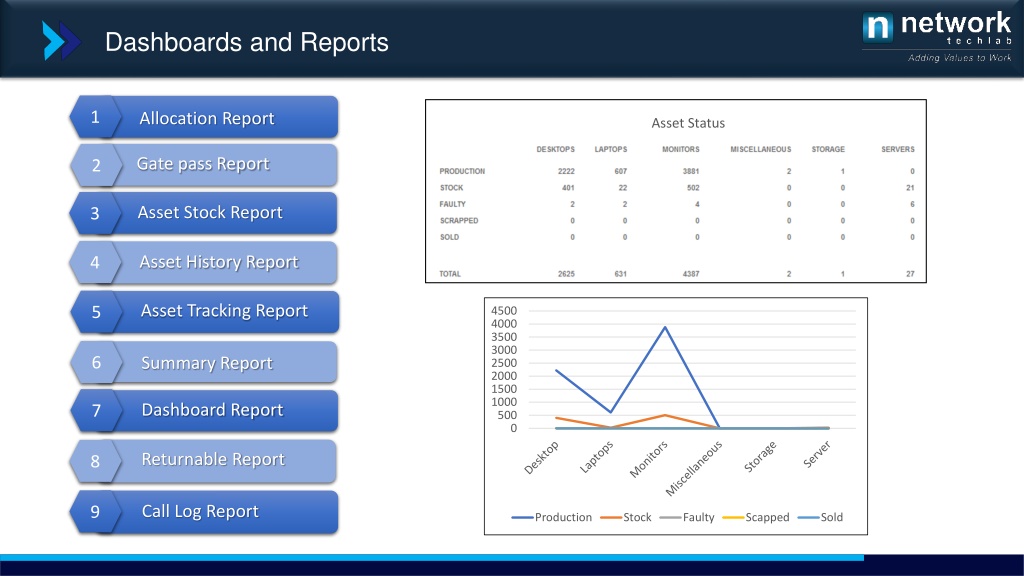
Task: Click the number 9 hexagon badge
Action: 95,511
